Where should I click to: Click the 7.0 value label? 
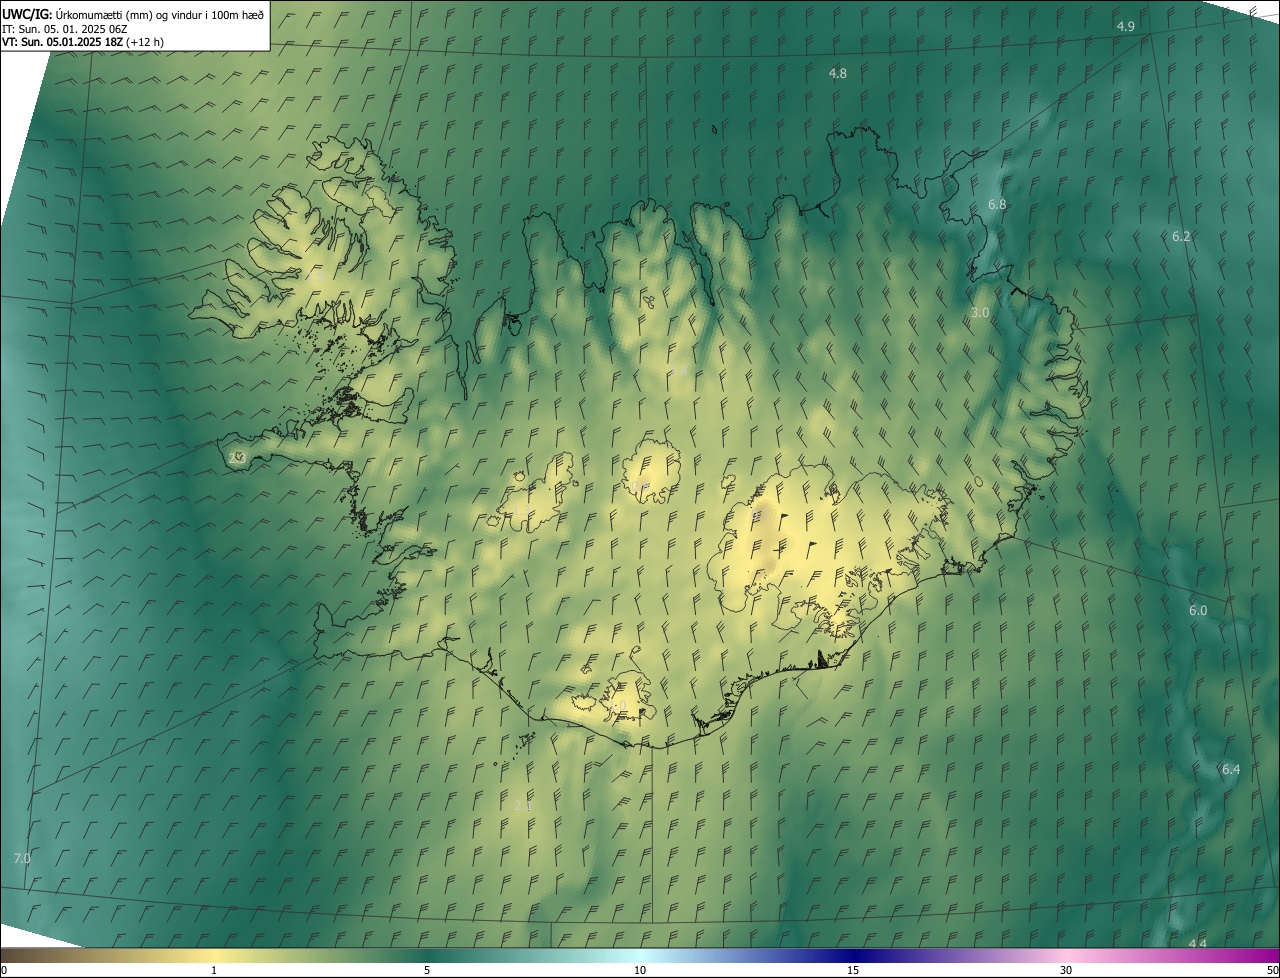coord(22,858)
